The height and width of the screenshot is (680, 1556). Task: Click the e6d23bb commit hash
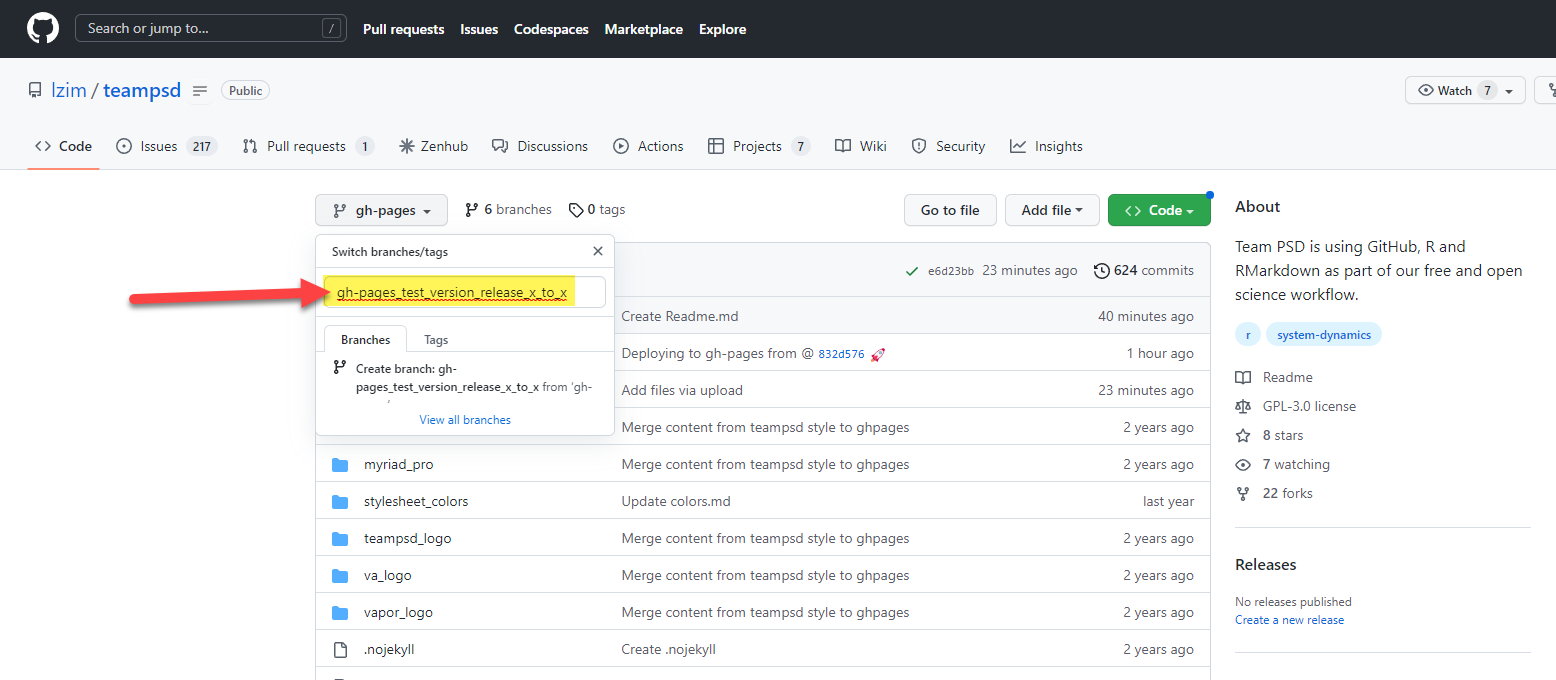coord(951,271)
